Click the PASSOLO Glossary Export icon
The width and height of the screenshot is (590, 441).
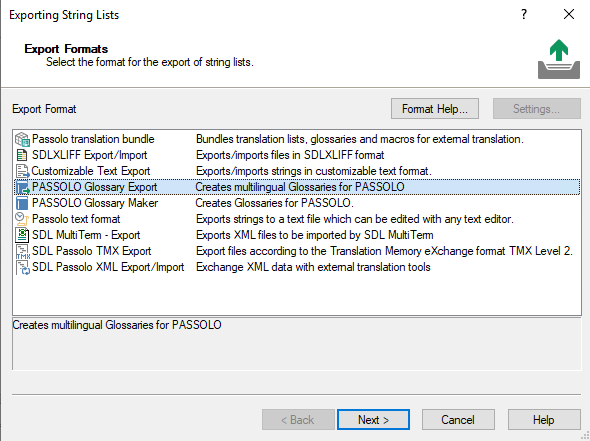tap(22, 187)
